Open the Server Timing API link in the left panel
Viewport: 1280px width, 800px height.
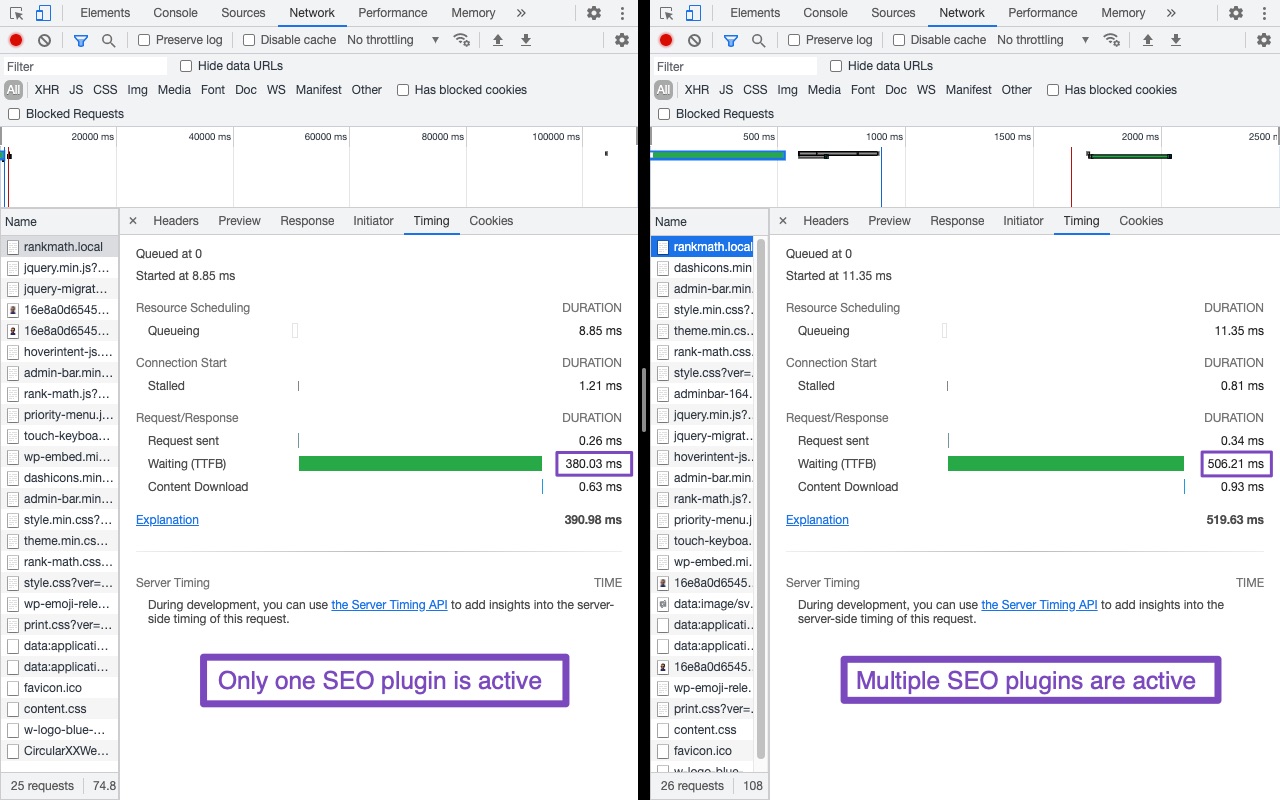(389, 605)
